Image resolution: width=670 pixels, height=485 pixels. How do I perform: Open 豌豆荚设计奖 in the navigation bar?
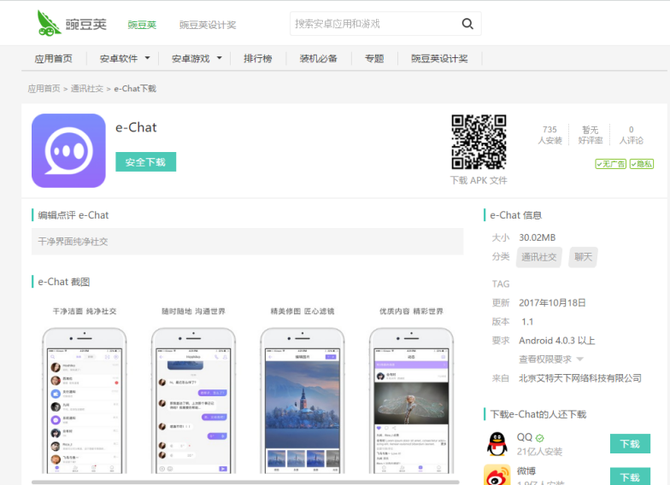tap(439, 59)
